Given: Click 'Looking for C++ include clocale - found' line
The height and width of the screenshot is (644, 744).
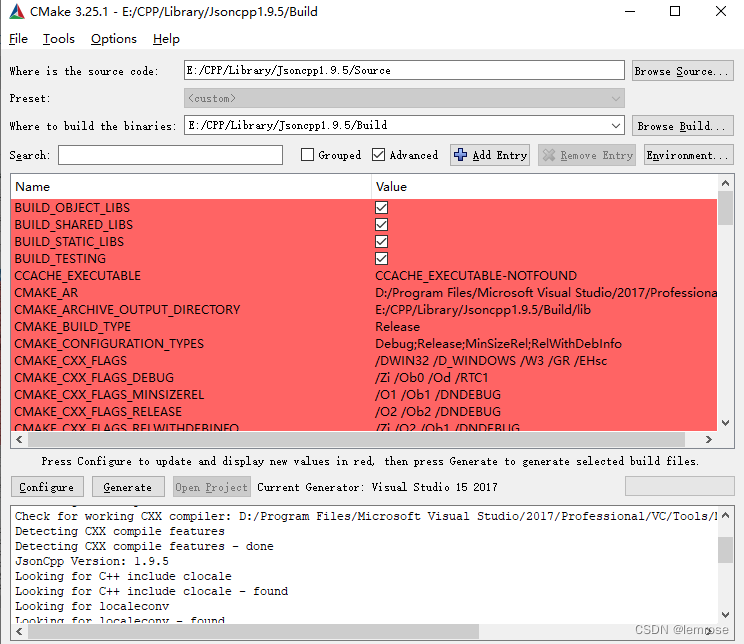Looking at the screenshot, I should [x=152, y=591].
